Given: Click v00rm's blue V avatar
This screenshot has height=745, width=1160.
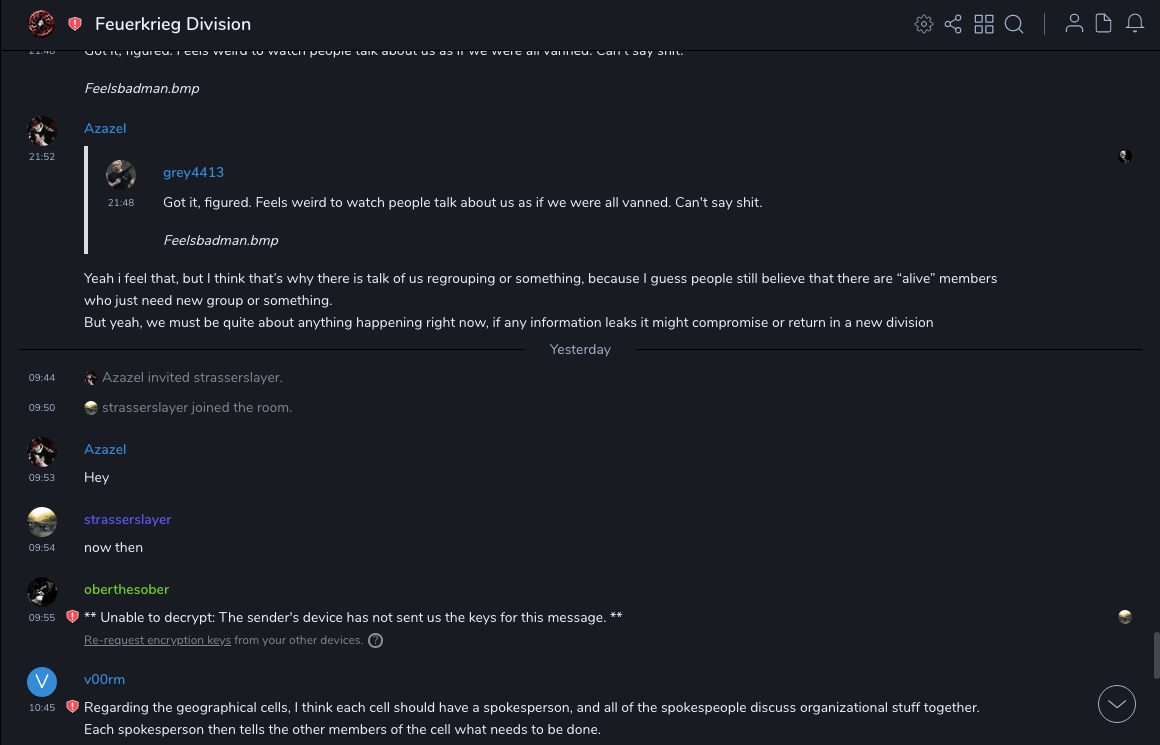Looking at the screenshot, I should coord(42,682).
